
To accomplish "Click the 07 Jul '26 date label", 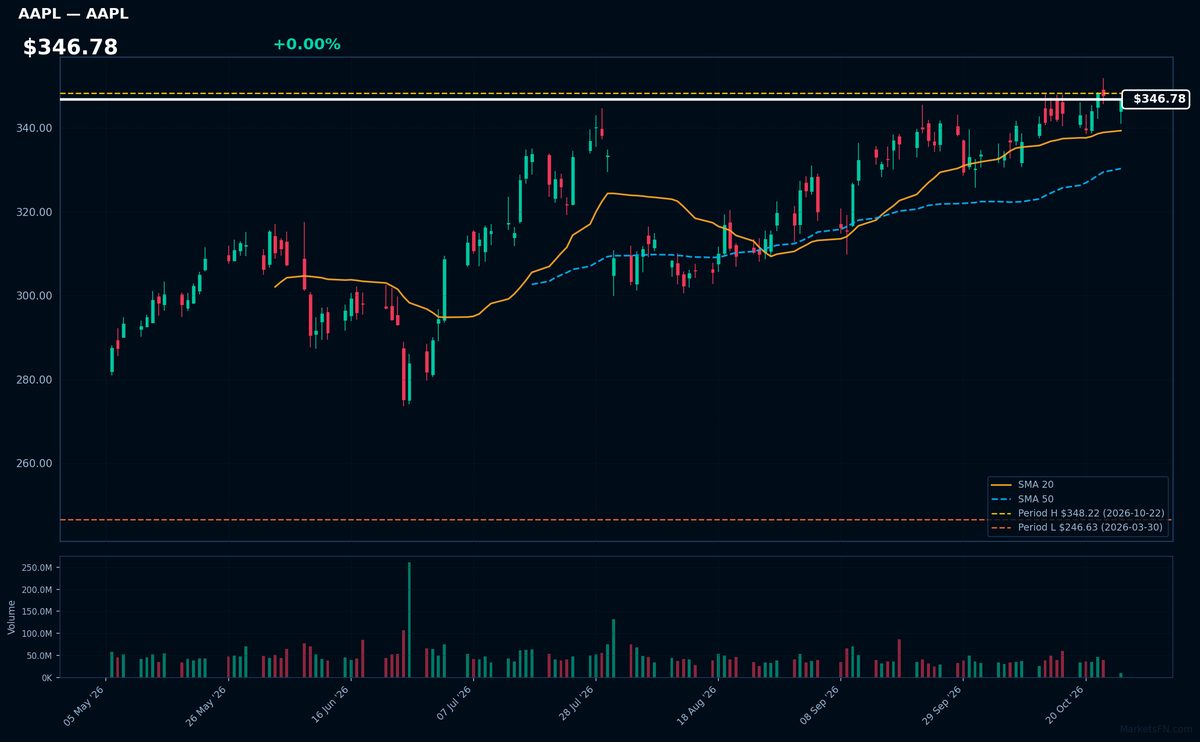I will [x=453, y=704].
